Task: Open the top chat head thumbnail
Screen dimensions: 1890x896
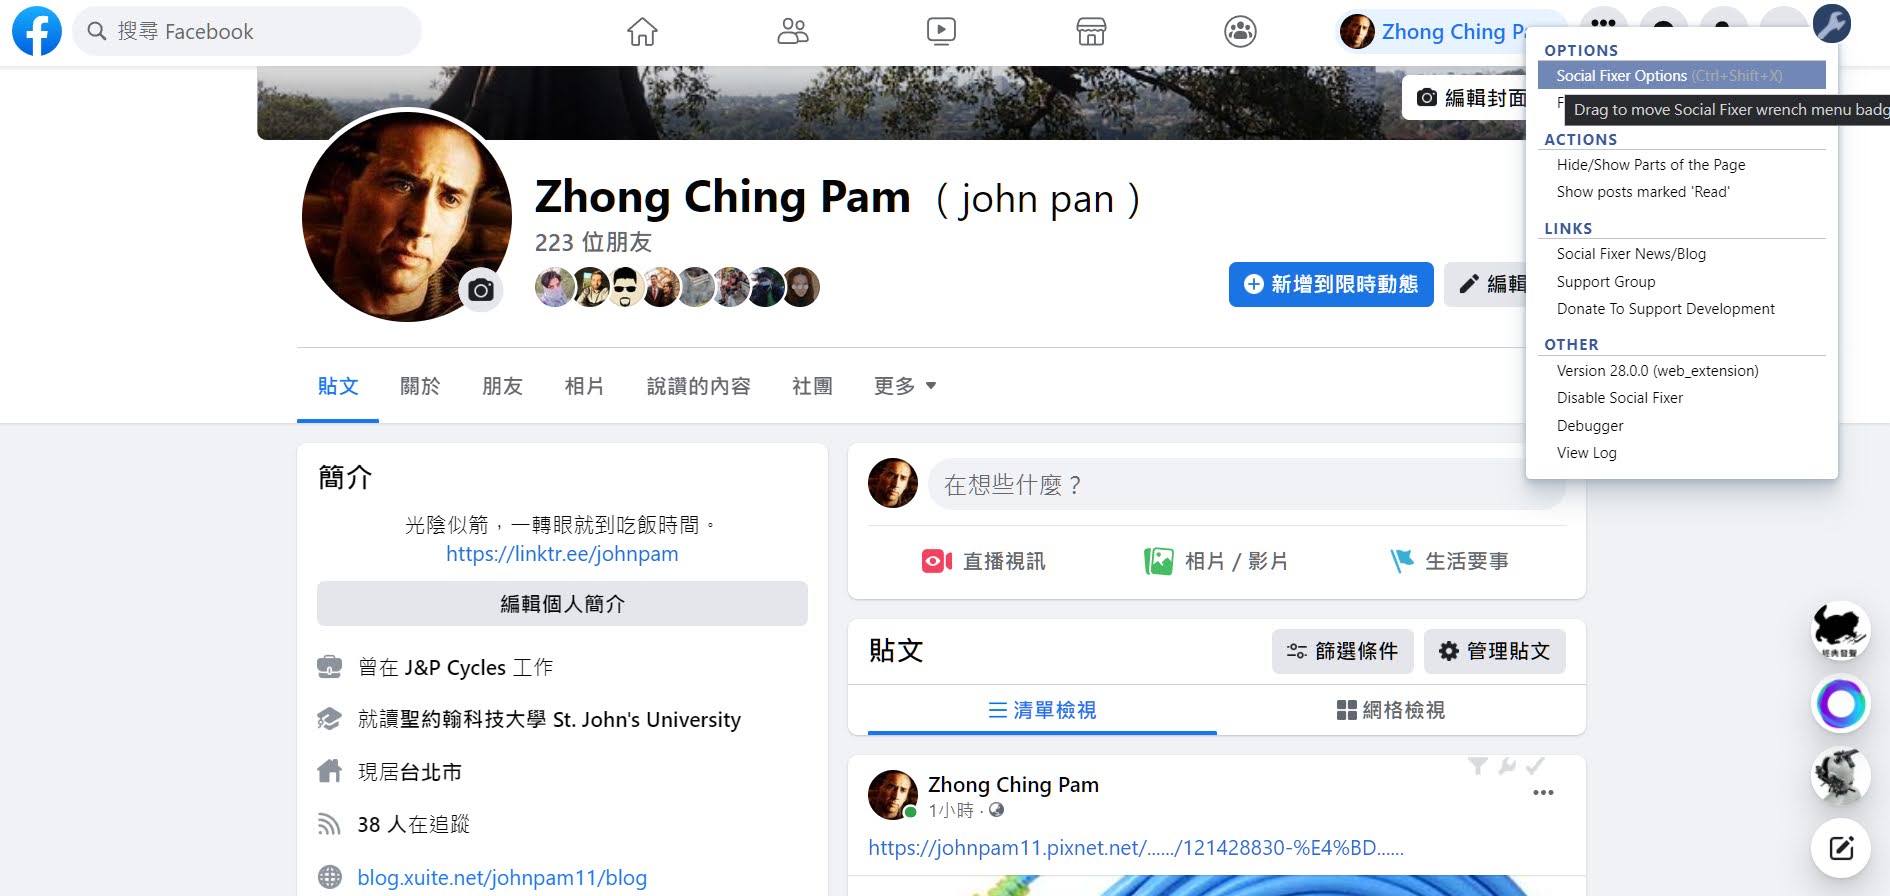Action: (1841, 630)
